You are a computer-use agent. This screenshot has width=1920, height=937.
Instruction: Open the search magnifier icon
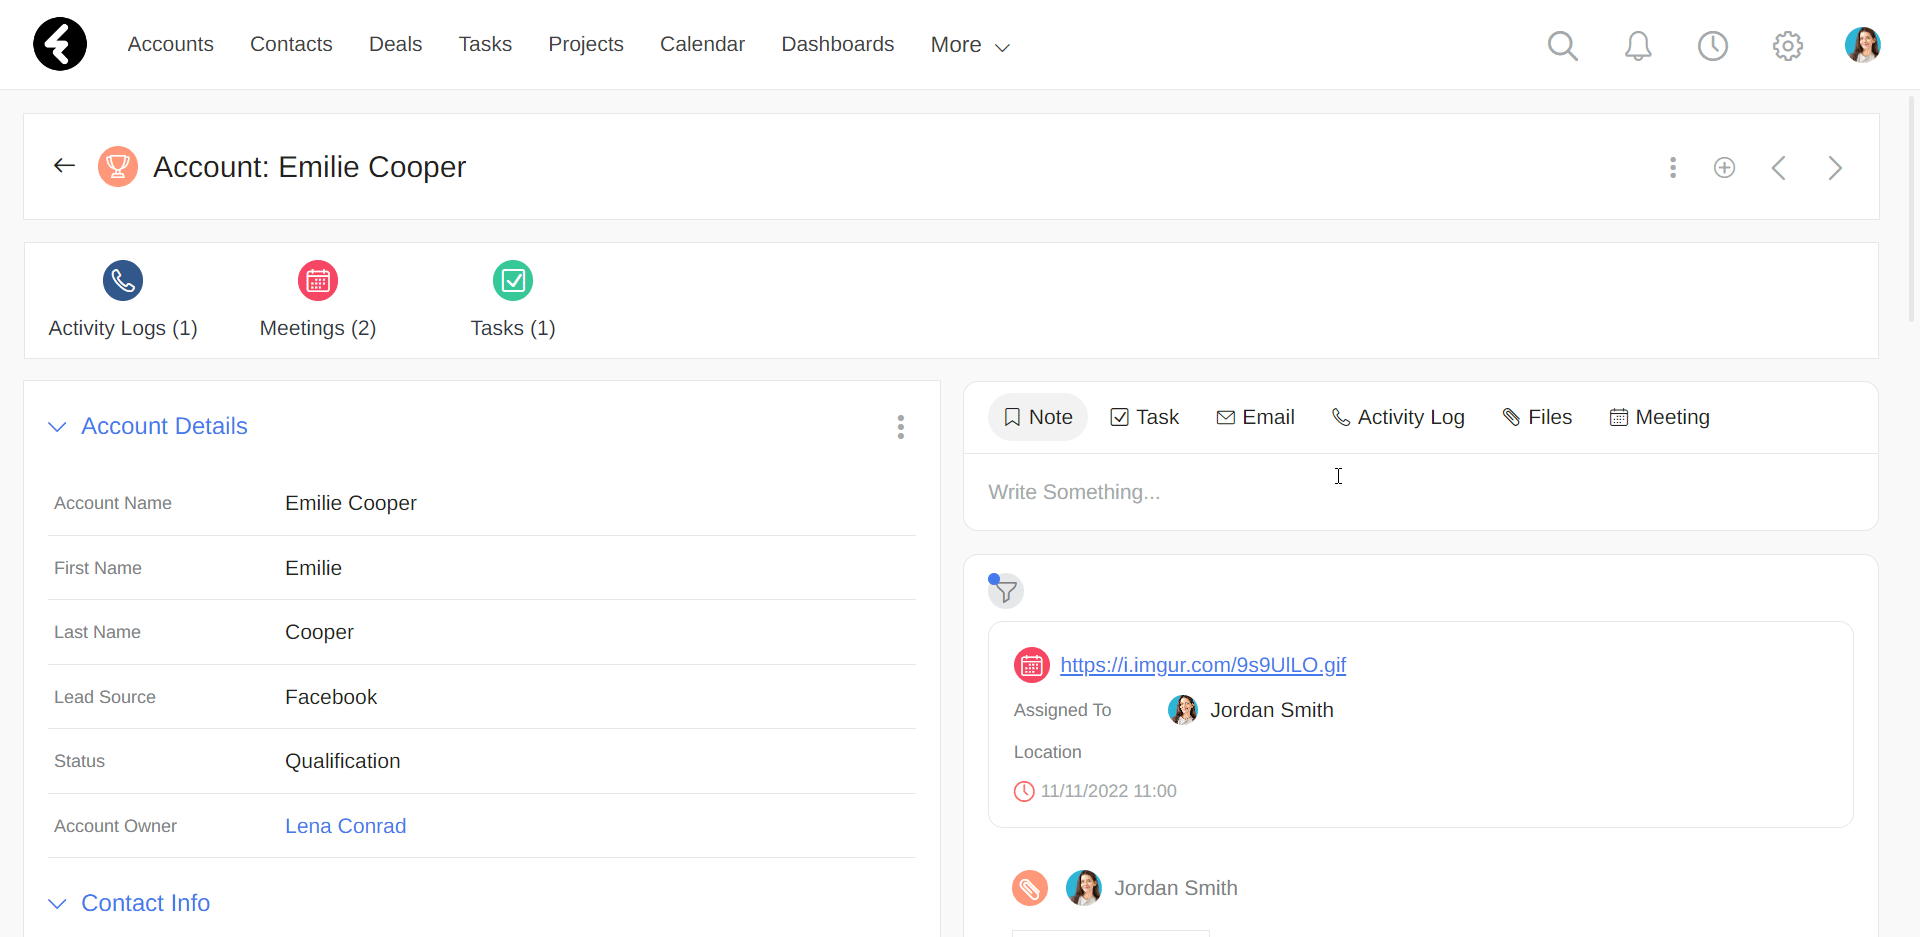pyautogui.click(x=1562, y=46)
